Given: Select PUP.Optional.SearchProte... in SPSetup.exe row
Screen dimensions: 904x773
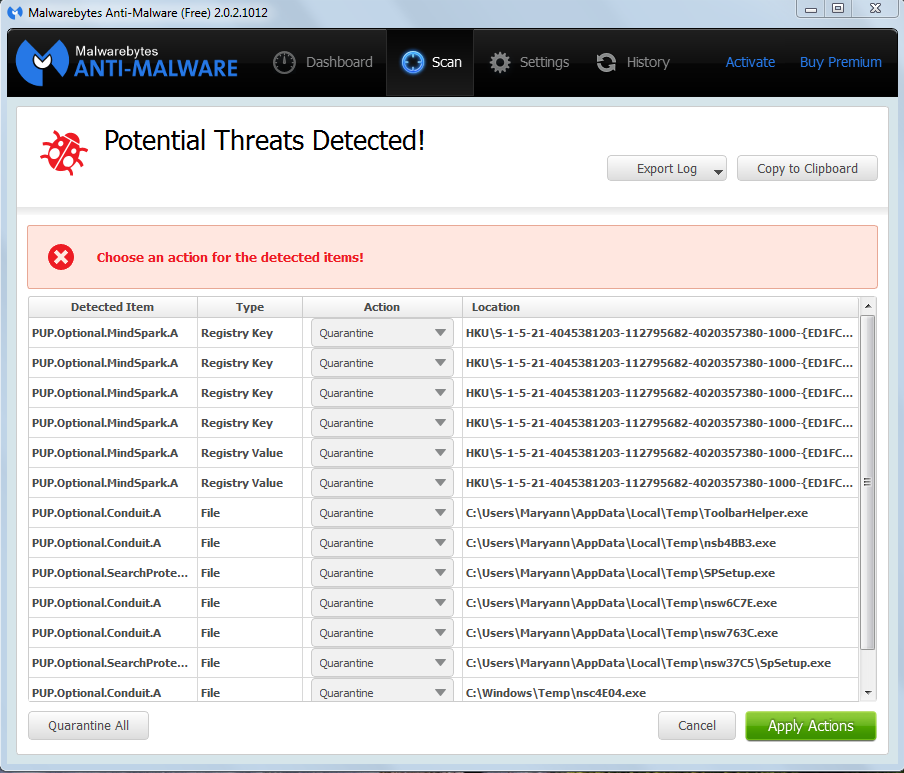Looking at the screenshot, I should [x=110, y=572].
